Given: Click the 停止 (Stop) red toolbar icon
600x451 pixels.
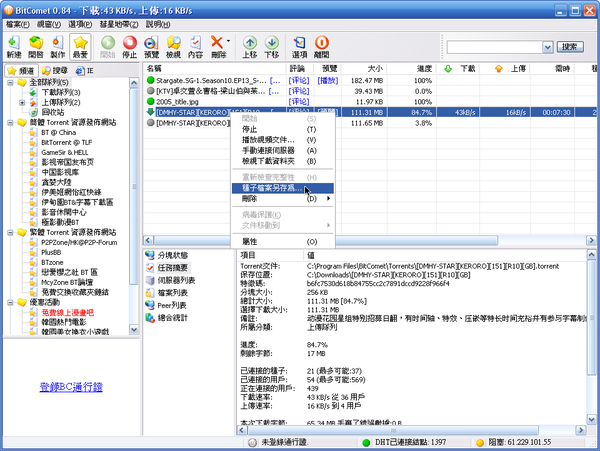Looking at the screenshot, I should click(130, 47).
